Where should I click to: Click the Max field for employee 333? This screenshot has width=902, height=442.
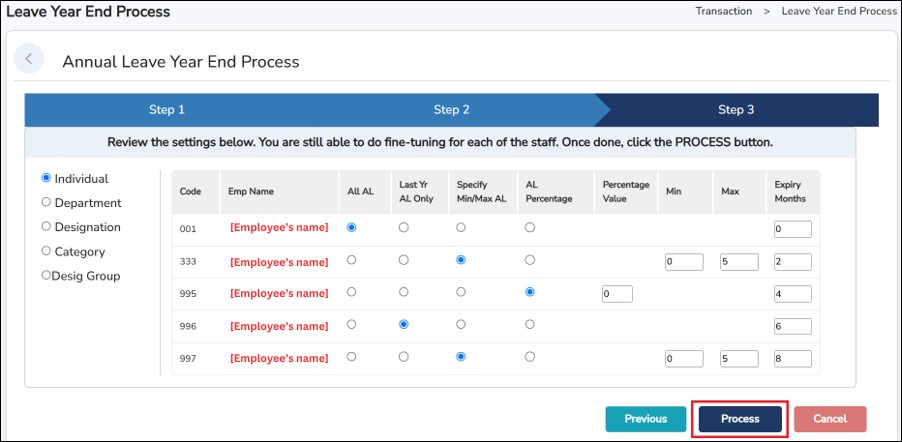click(x=741, y=262)
